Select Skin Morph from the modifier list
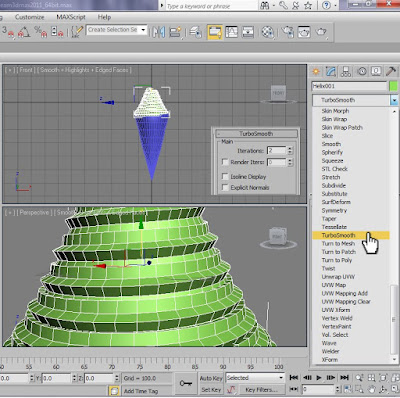 coord(335,111)
